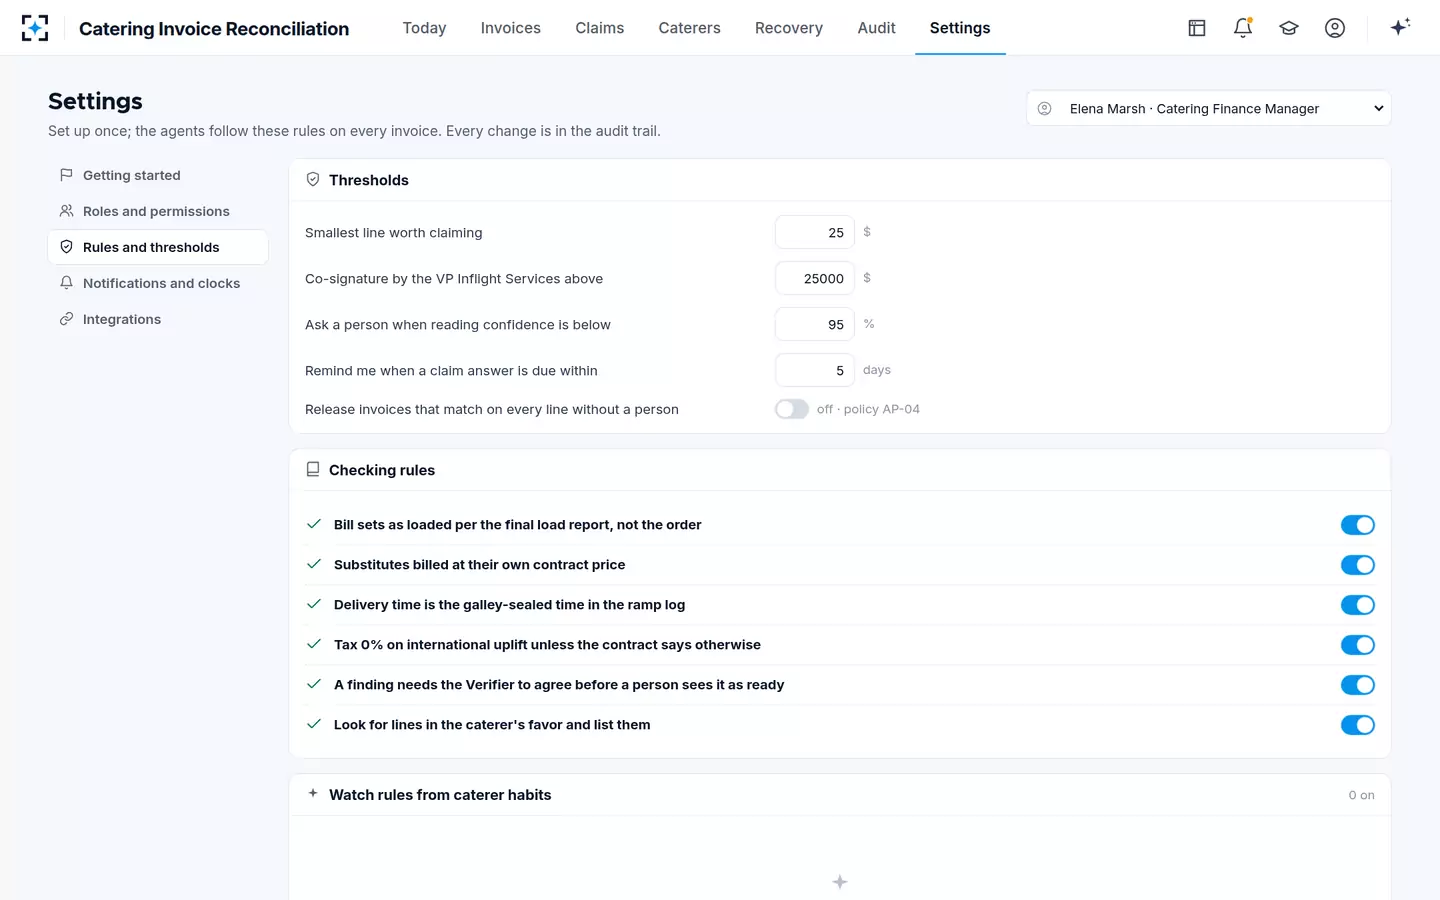The width and height of the screenshot is (1440, 900).
Task: Open Roles and permissions section
Action: (158, 211)
